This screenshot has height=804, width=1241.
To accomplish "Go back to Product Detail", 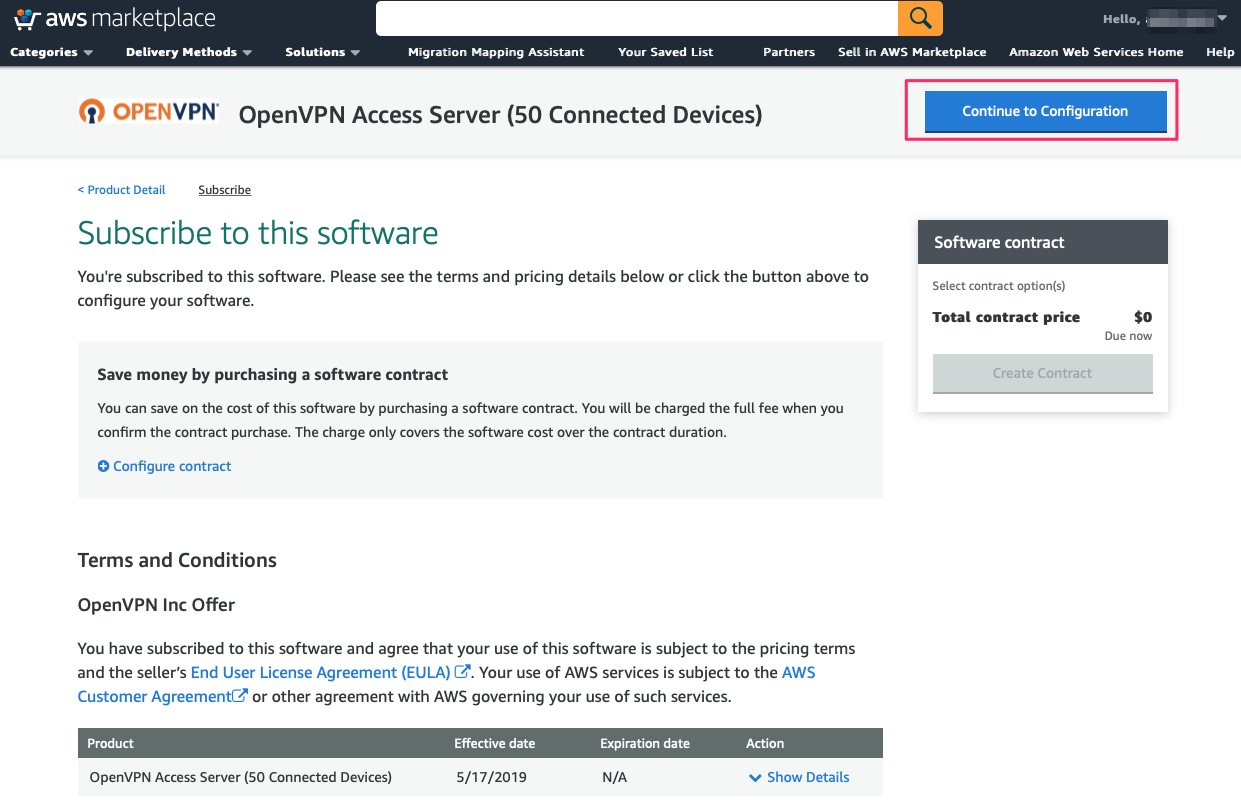I will tap(122, 190).
